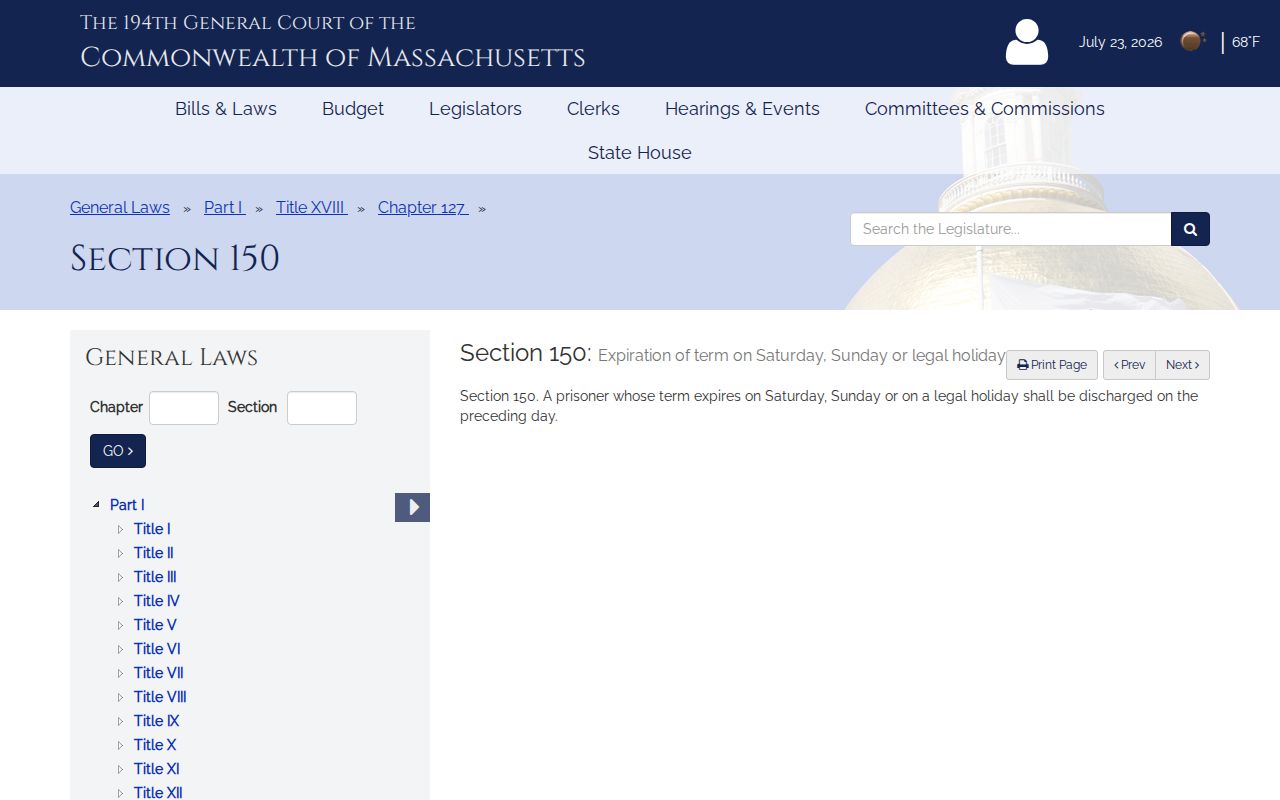Click the moon phase weather icon
The width and height of the screenshot is (1280, 800).
[1192, 41]
